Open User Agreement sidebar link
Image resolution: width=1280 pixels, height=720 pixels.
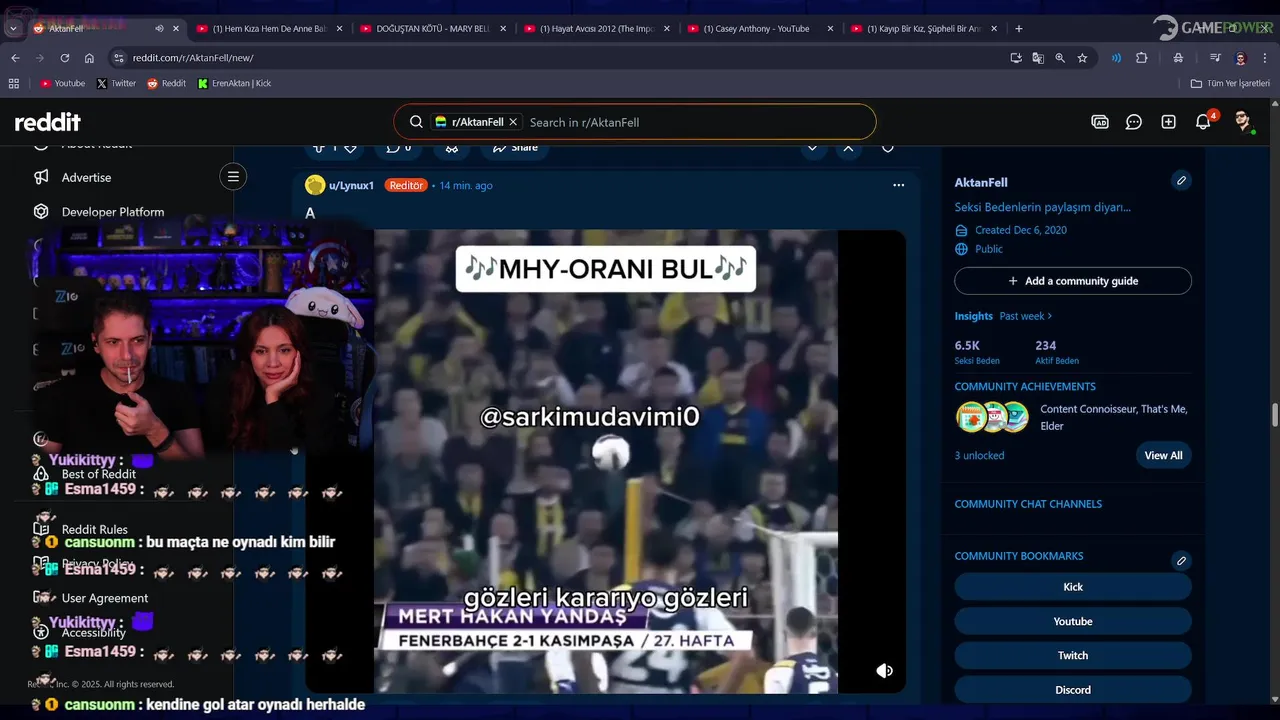coord(104,598)
